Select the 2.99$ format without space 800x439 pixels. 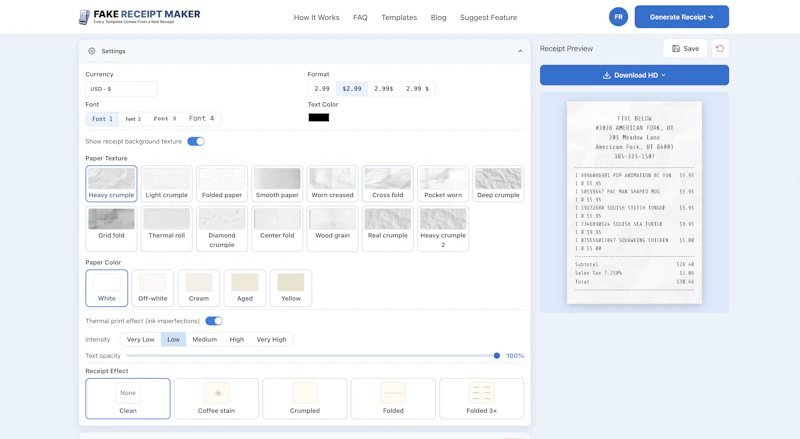click(384, 89)
